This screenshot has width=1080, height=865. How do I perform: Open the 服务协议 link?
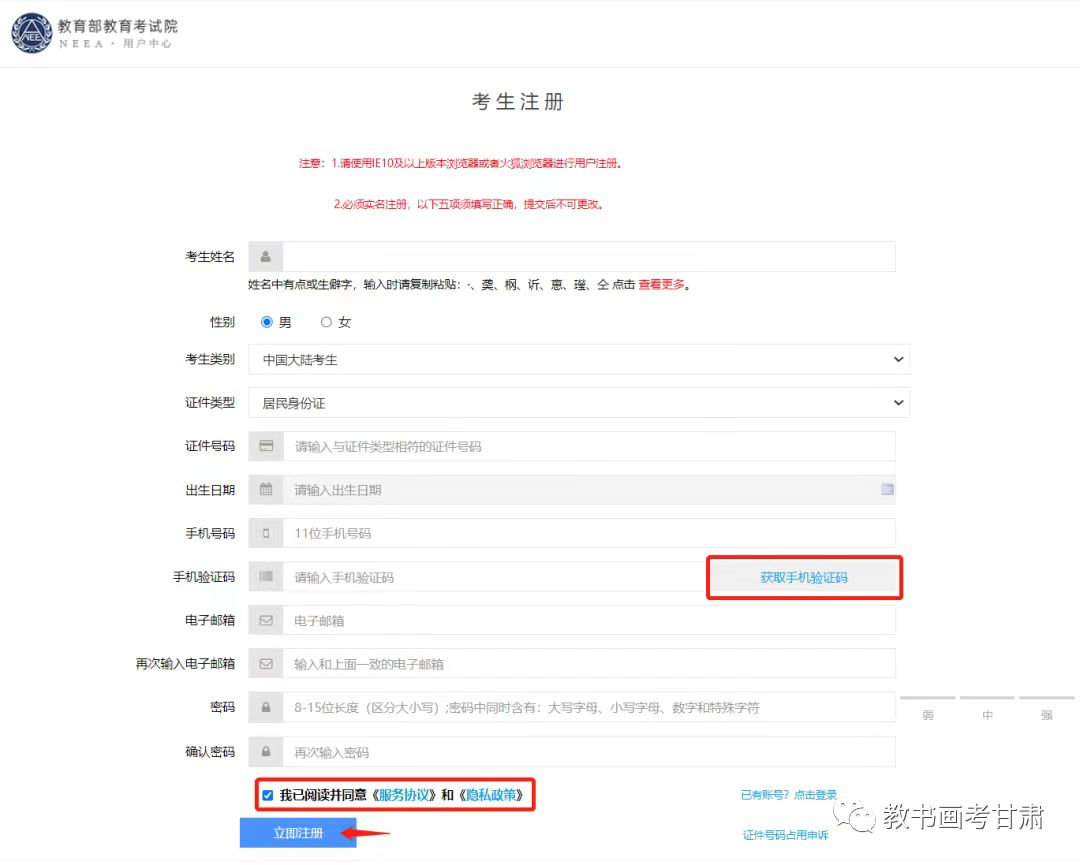point(404,796)
